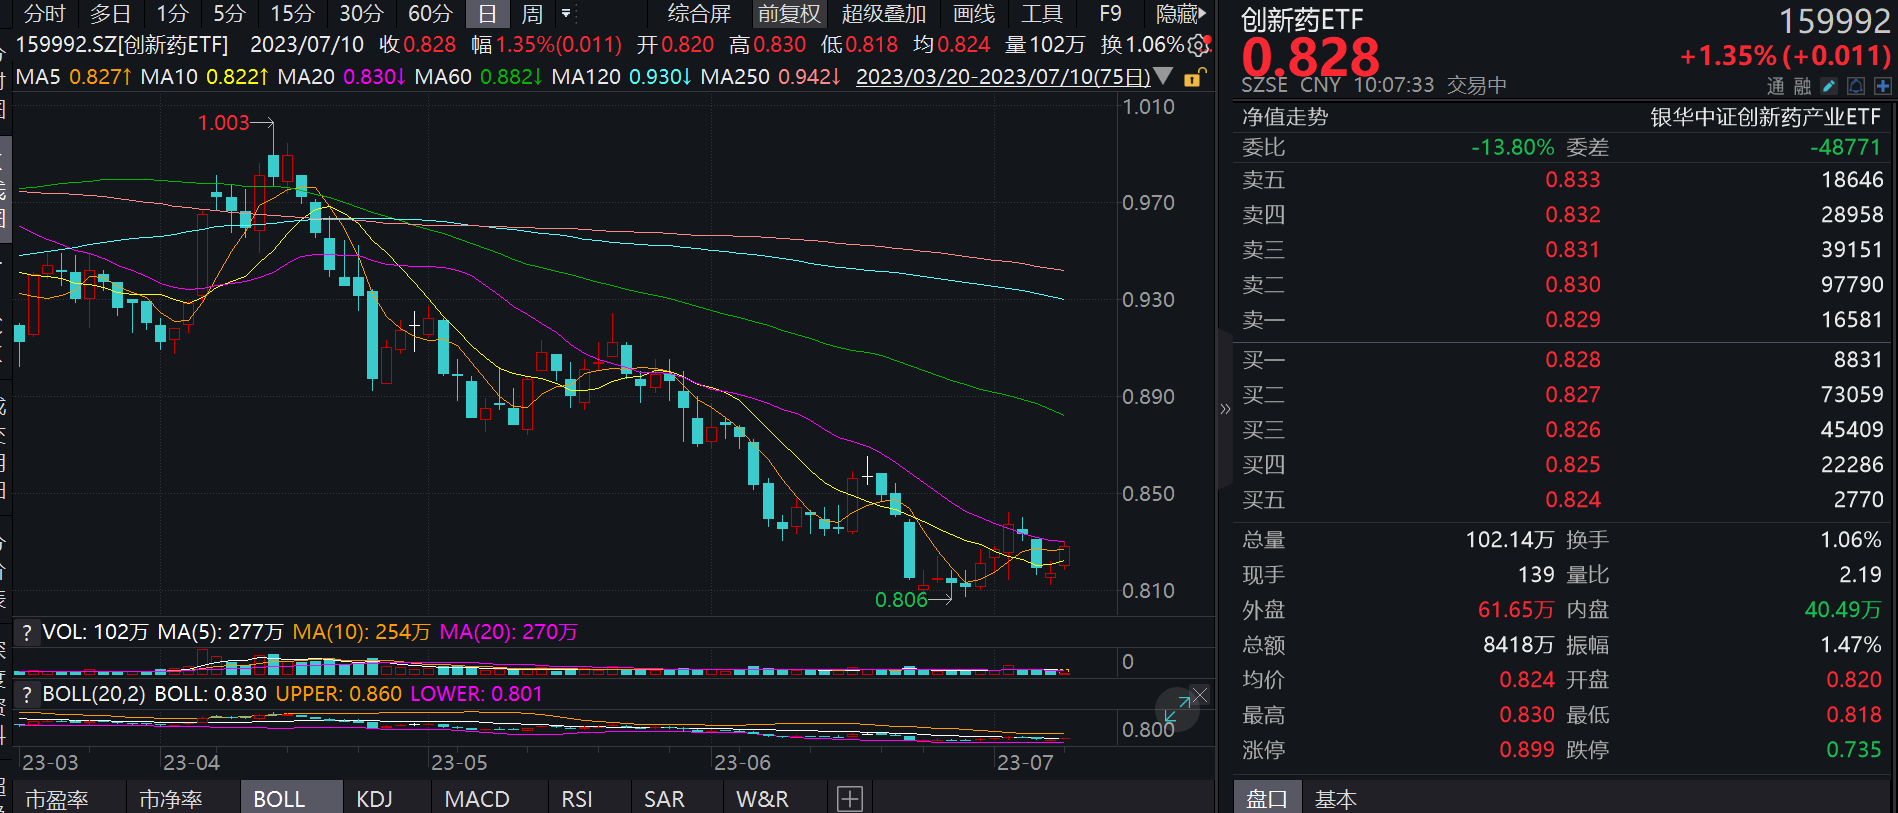Viewport: 1898px width, 813px height.
Task: Open BOLL indicator help question mark
Action: pyautogui.click(x=27, y=694)
